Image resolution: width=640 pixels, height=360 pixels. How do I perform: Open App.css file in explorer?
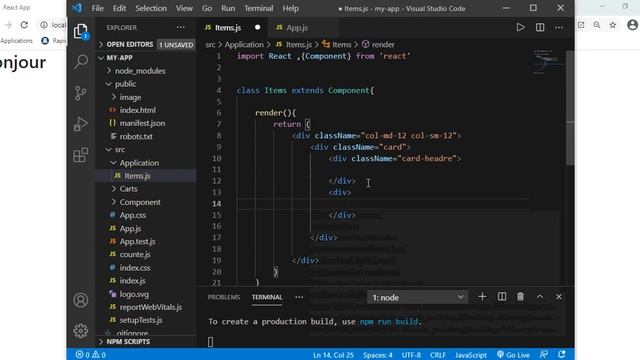point(133,215)
